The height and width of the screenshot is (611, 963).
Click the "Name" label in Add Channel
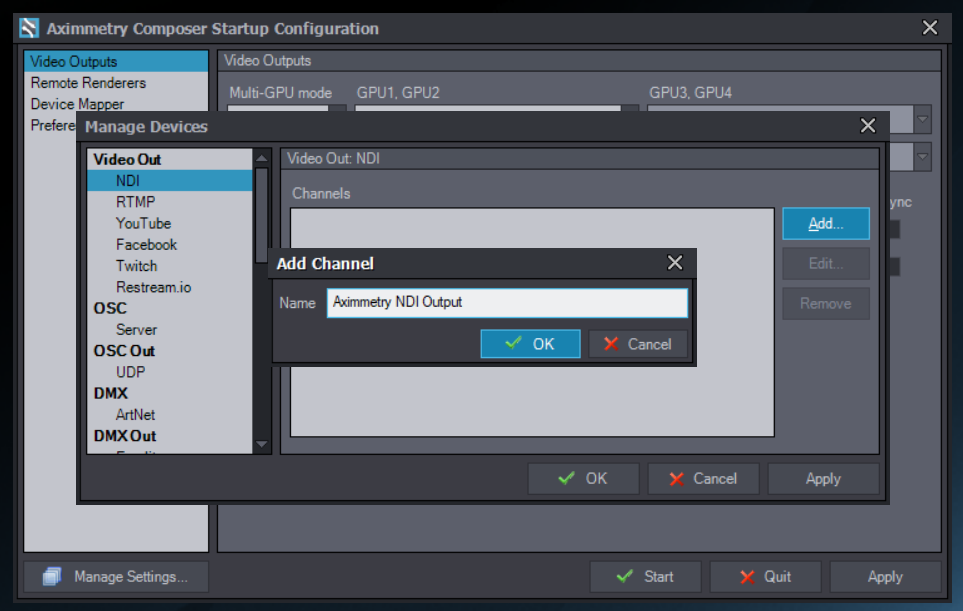[x=297, y=303]
